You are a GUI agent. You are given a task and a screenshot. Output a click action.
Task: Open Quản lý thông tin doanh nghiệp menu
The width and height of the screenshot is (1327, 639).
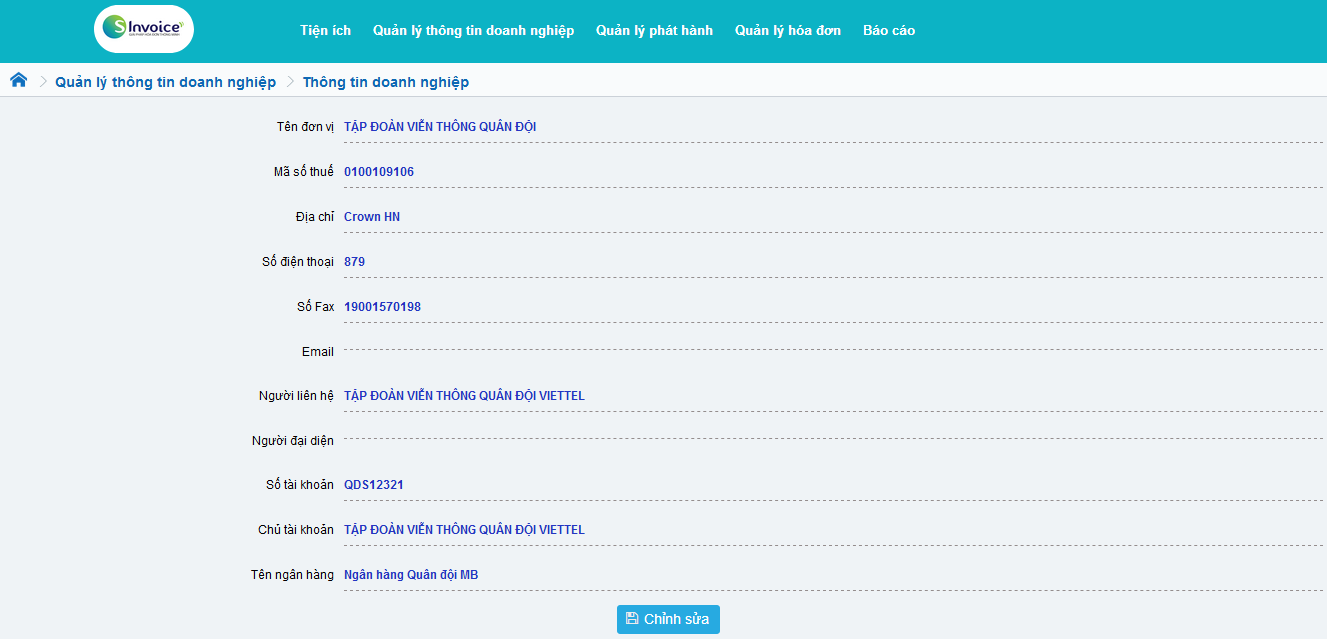[473, 30]
